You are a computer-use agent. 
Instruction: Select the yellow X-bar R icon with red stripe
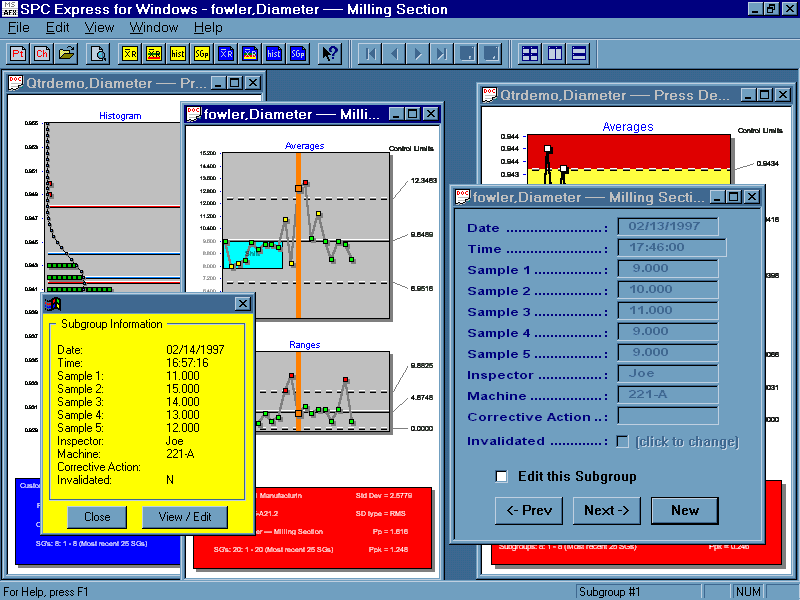[x=154, y=54]
